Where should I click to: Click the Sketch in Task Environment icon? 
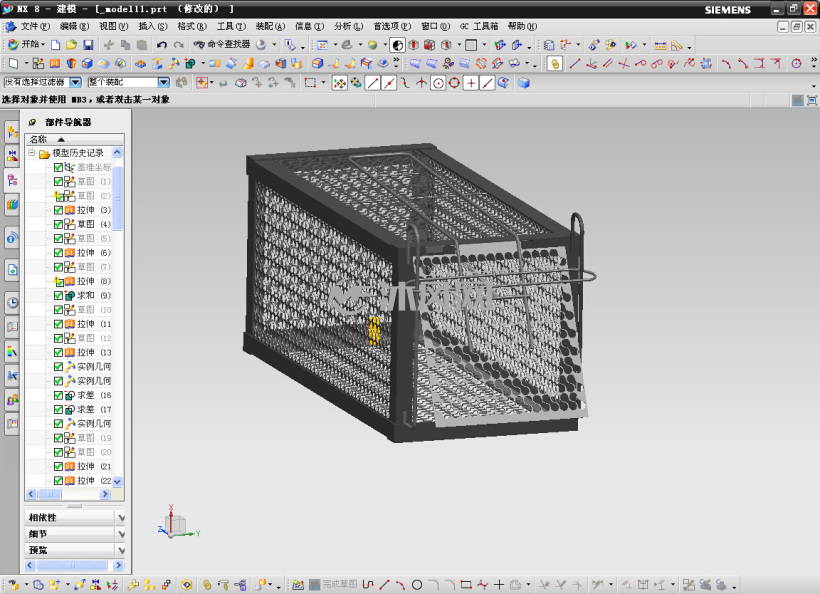pyautogui.click(x=38, y=64)
